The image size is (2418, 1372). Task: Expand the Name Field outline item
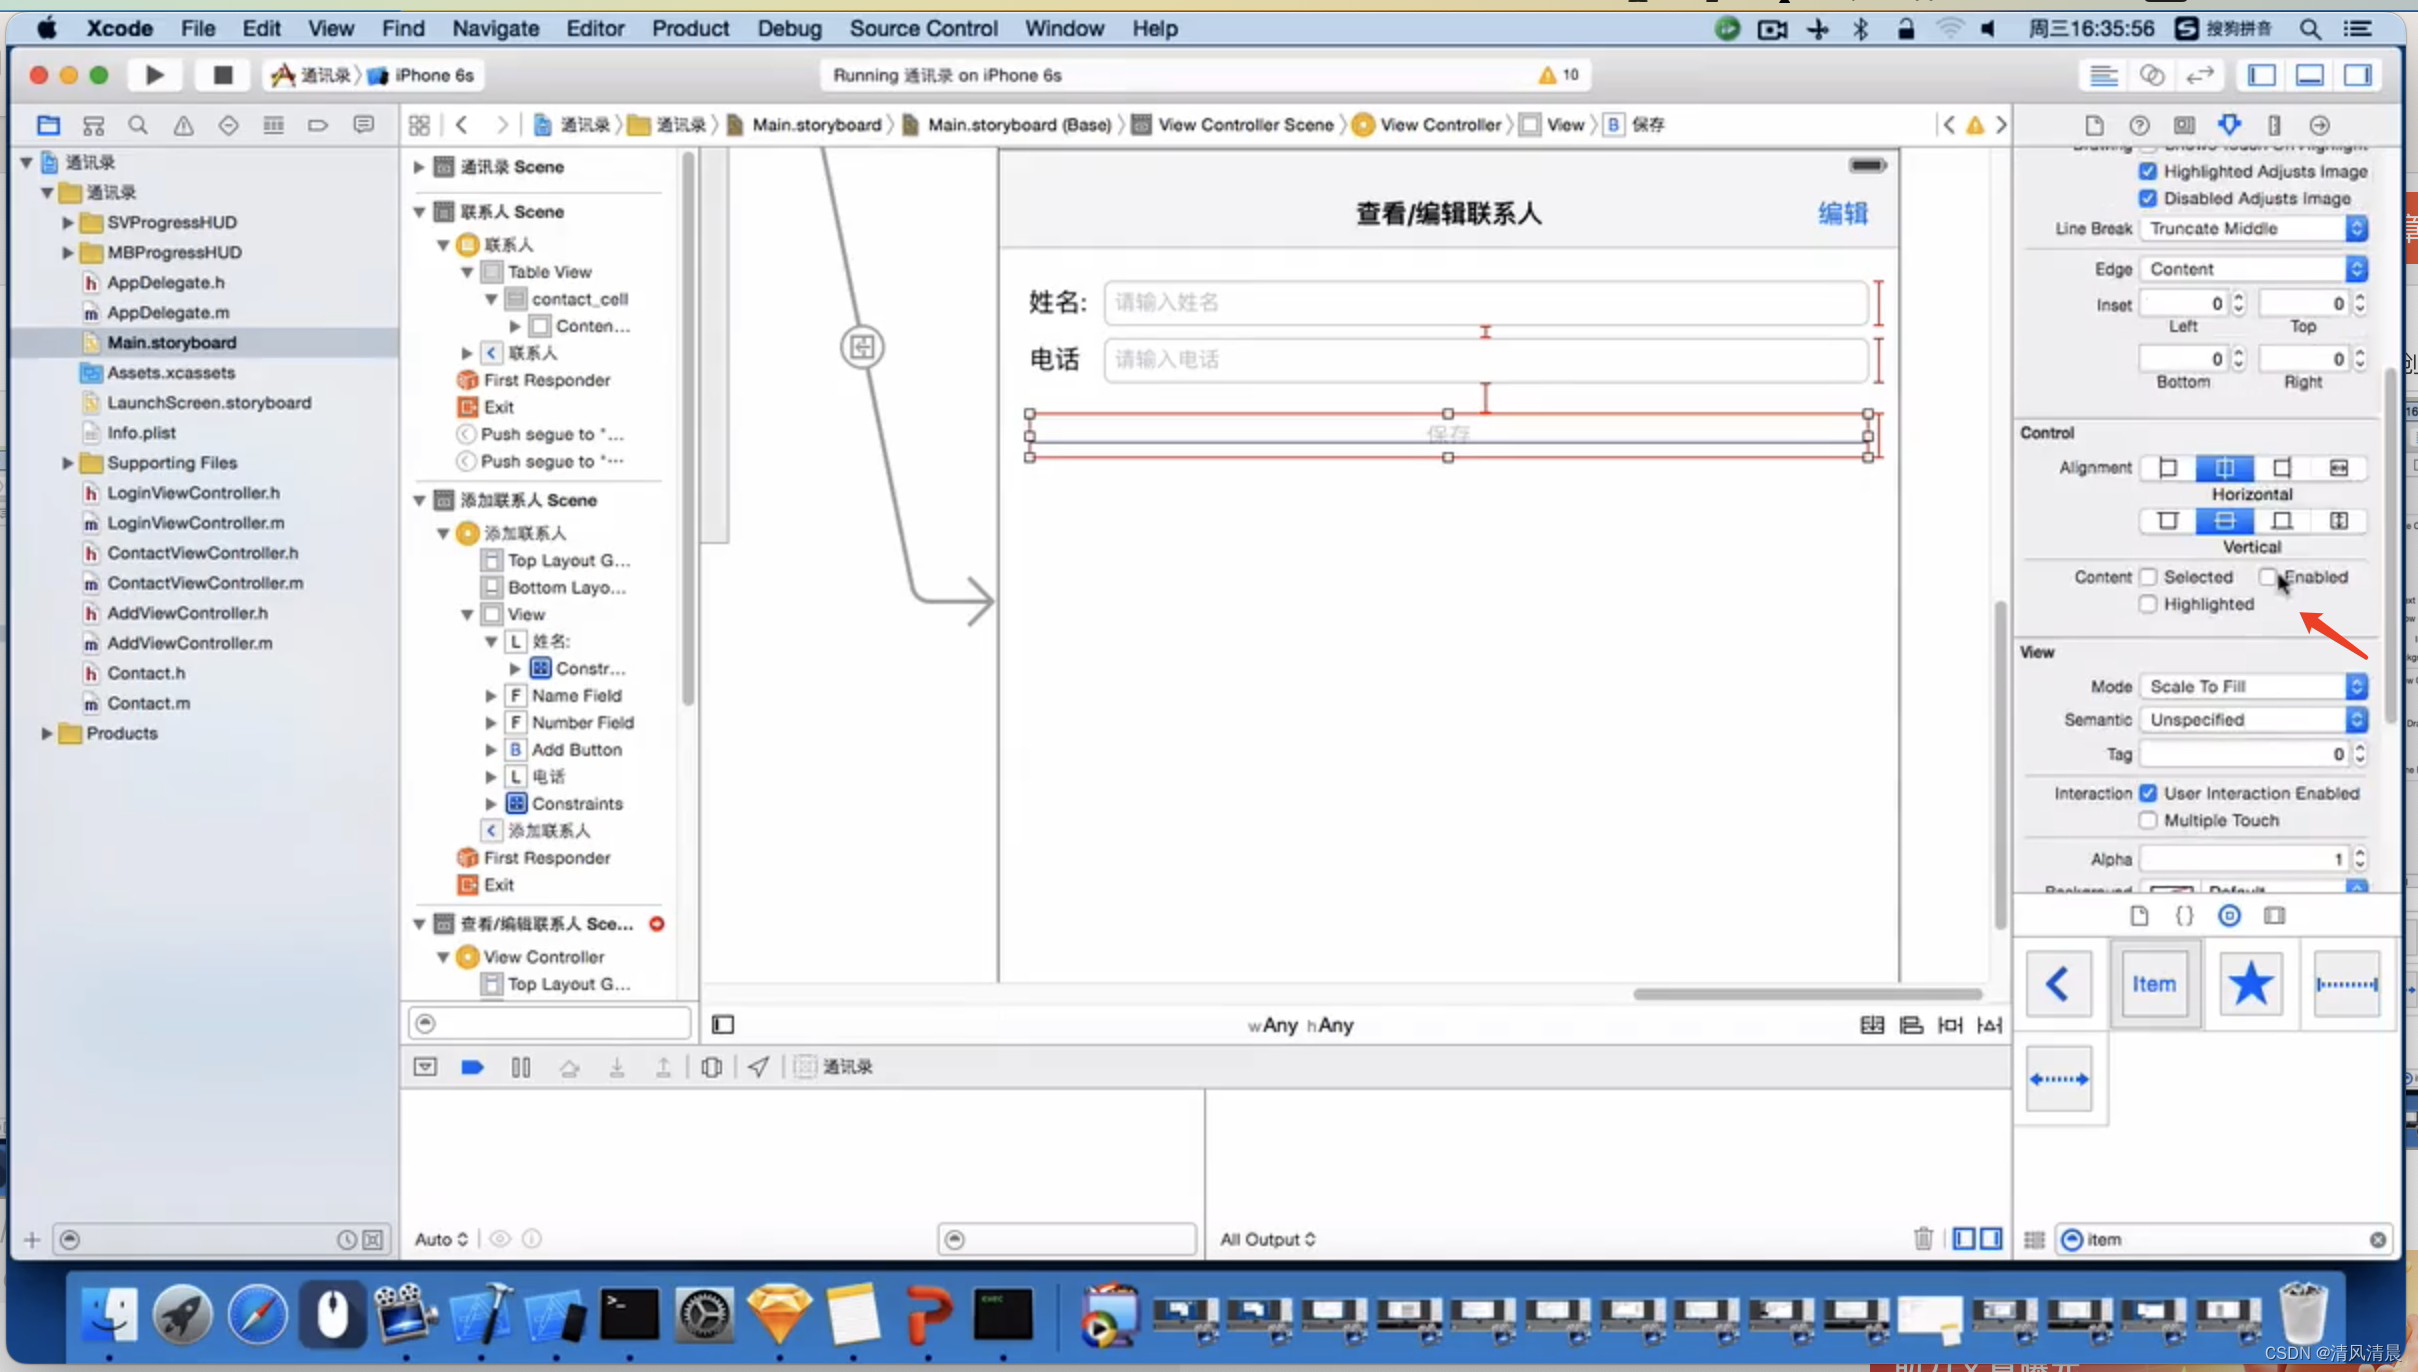point(491,695)
